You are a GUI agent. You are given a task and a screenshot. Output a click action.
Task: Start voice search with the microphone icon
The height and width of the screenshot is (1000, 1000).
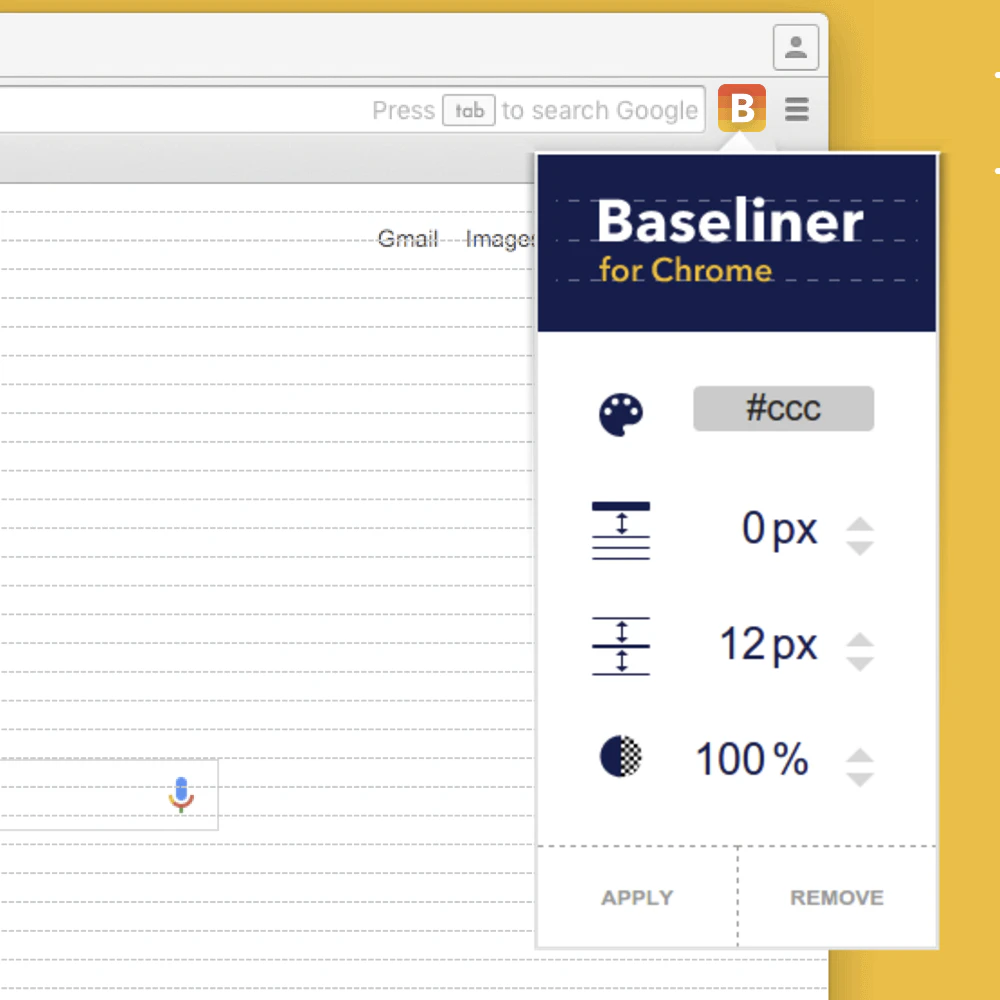[182, 793]
